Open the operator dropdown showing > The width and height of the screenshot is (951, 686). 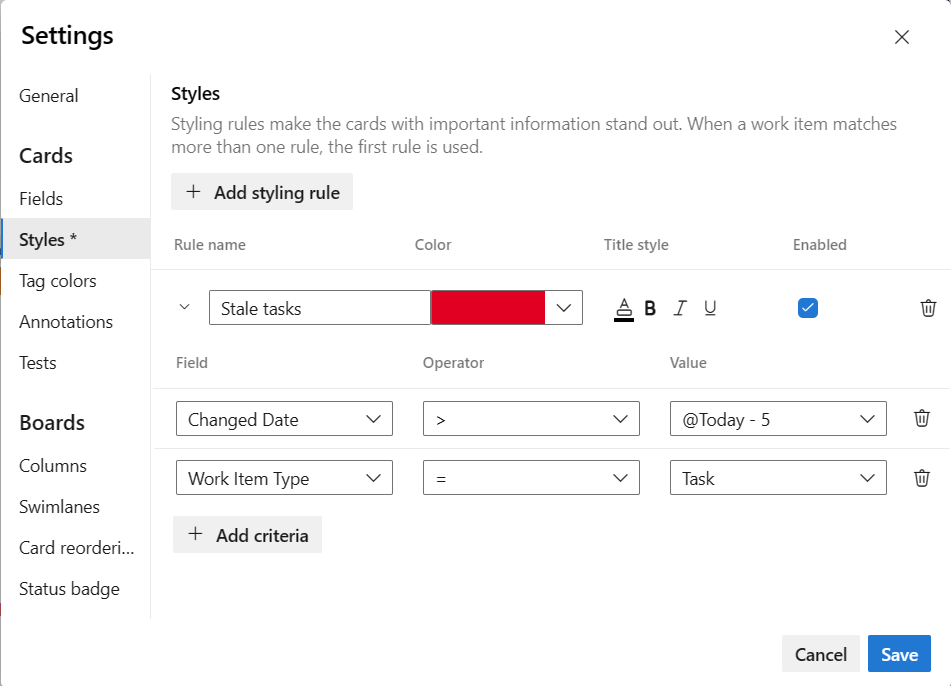[531, 418]
